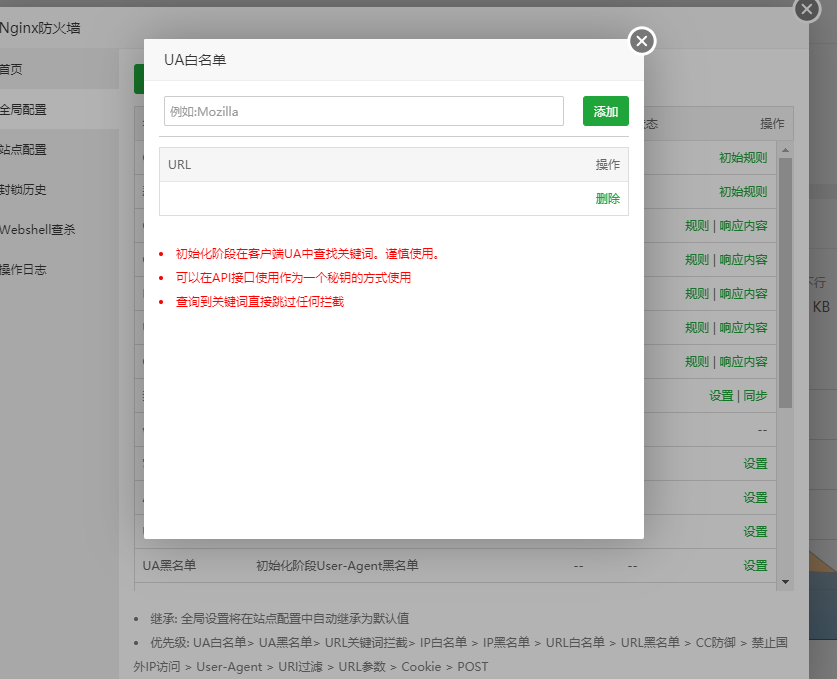Focus the 例如:Mozilla input field
837x679 pixels.
(x=364, y=111)
